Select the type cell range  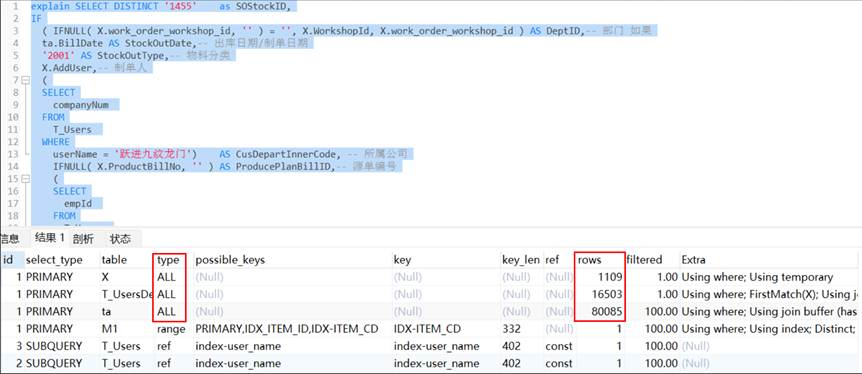170,329
